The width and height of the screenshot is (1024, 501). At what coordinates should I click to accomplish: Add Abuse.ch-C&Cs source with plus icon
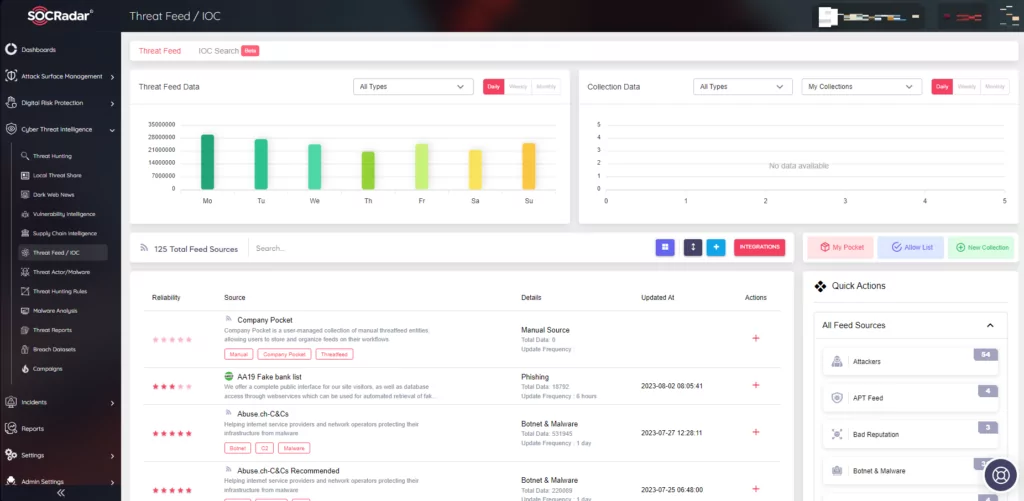756,432
